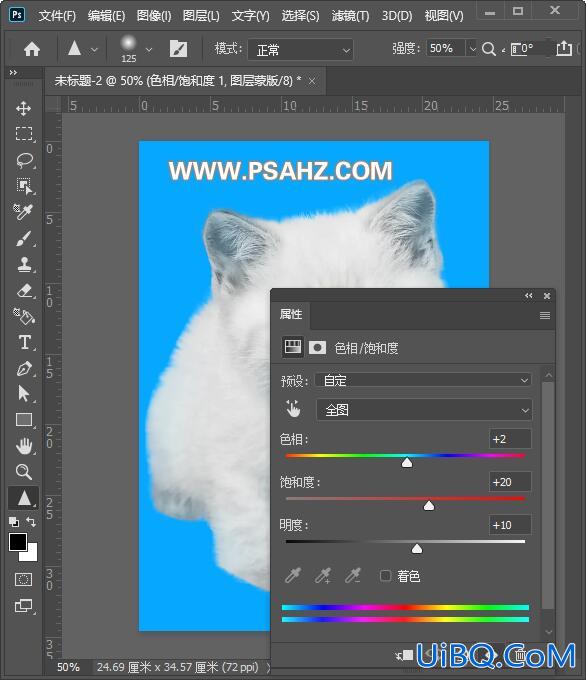586x680 pixels.
Task: Open the 编辑(E) menu
Action: click(106, 16)
